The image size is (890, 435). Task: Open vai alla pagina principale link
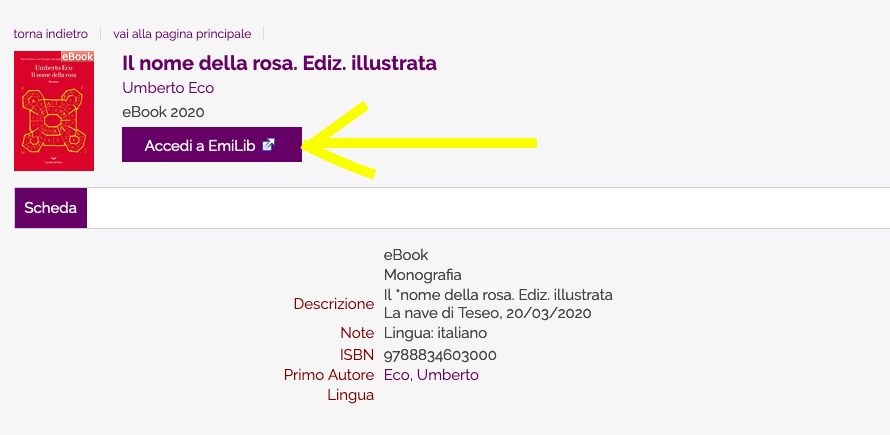point(182,34)
